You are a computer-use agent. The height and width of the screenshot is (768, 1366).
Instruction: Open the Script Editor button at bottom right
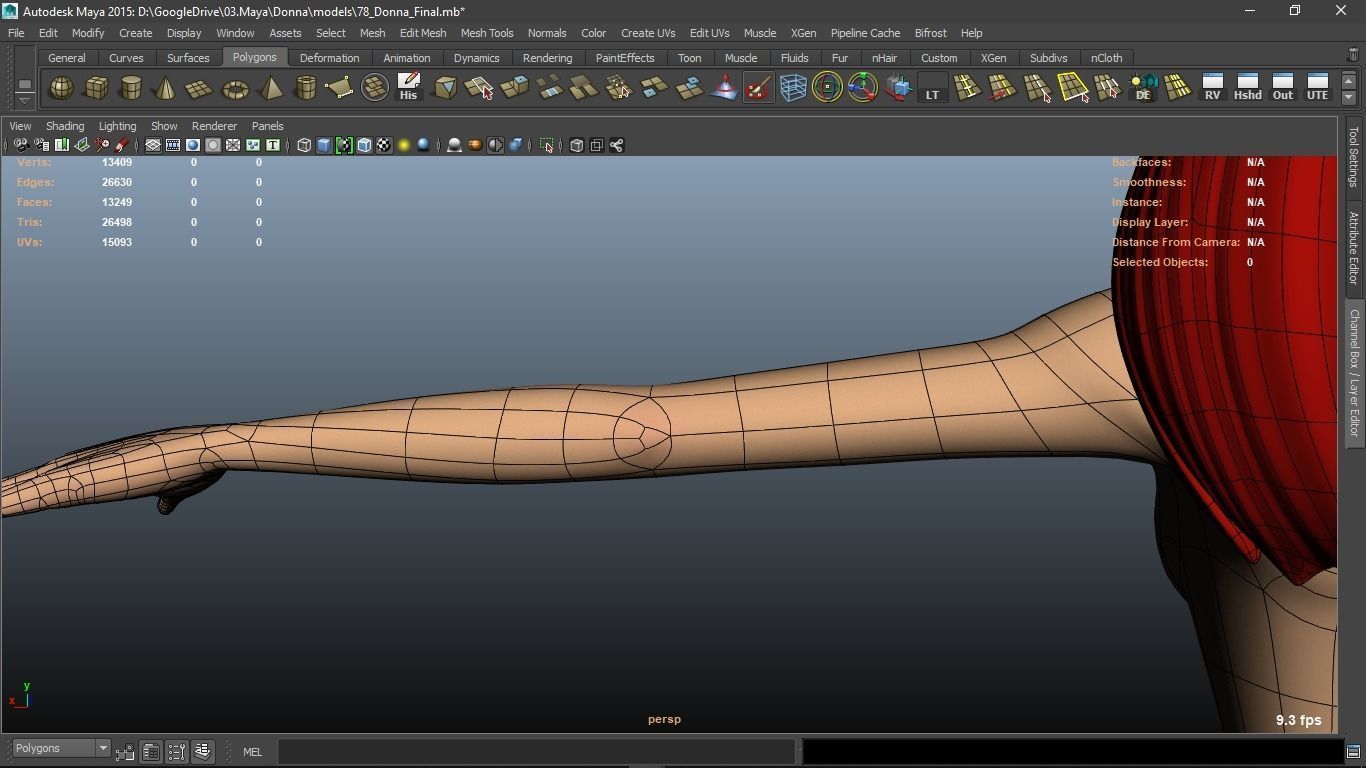(1353, 751)
